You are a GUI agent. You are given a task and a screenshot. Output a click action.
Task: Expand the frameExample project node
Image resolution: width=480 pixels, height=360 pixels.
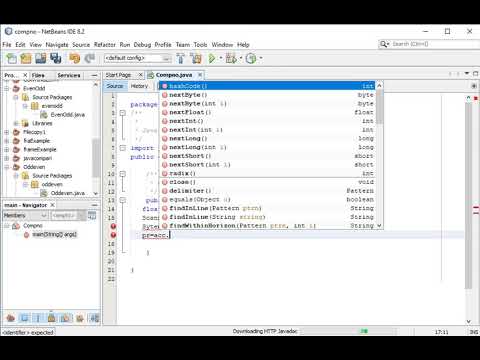tap(6, 150)
